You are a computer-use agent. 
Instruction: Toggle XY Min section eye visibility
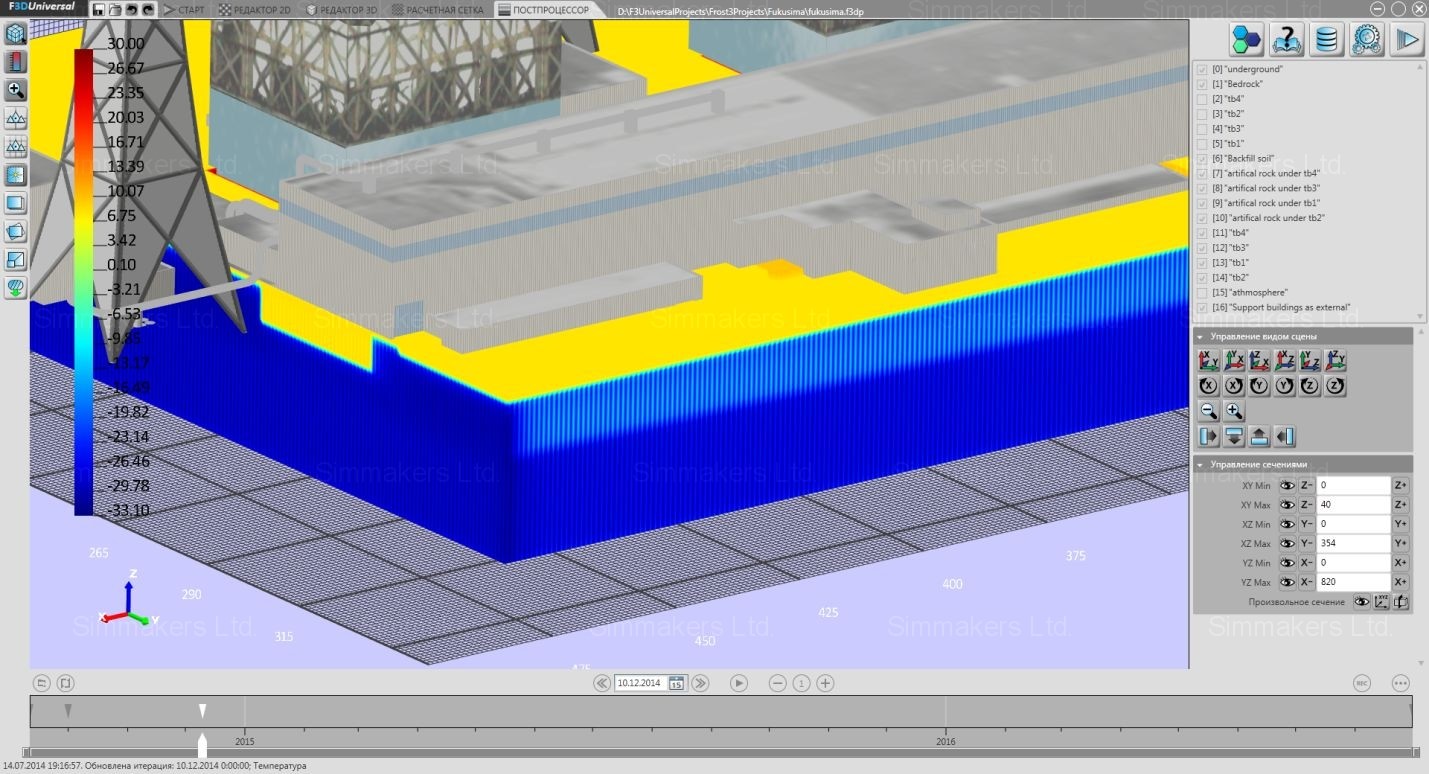point(1287,485)
